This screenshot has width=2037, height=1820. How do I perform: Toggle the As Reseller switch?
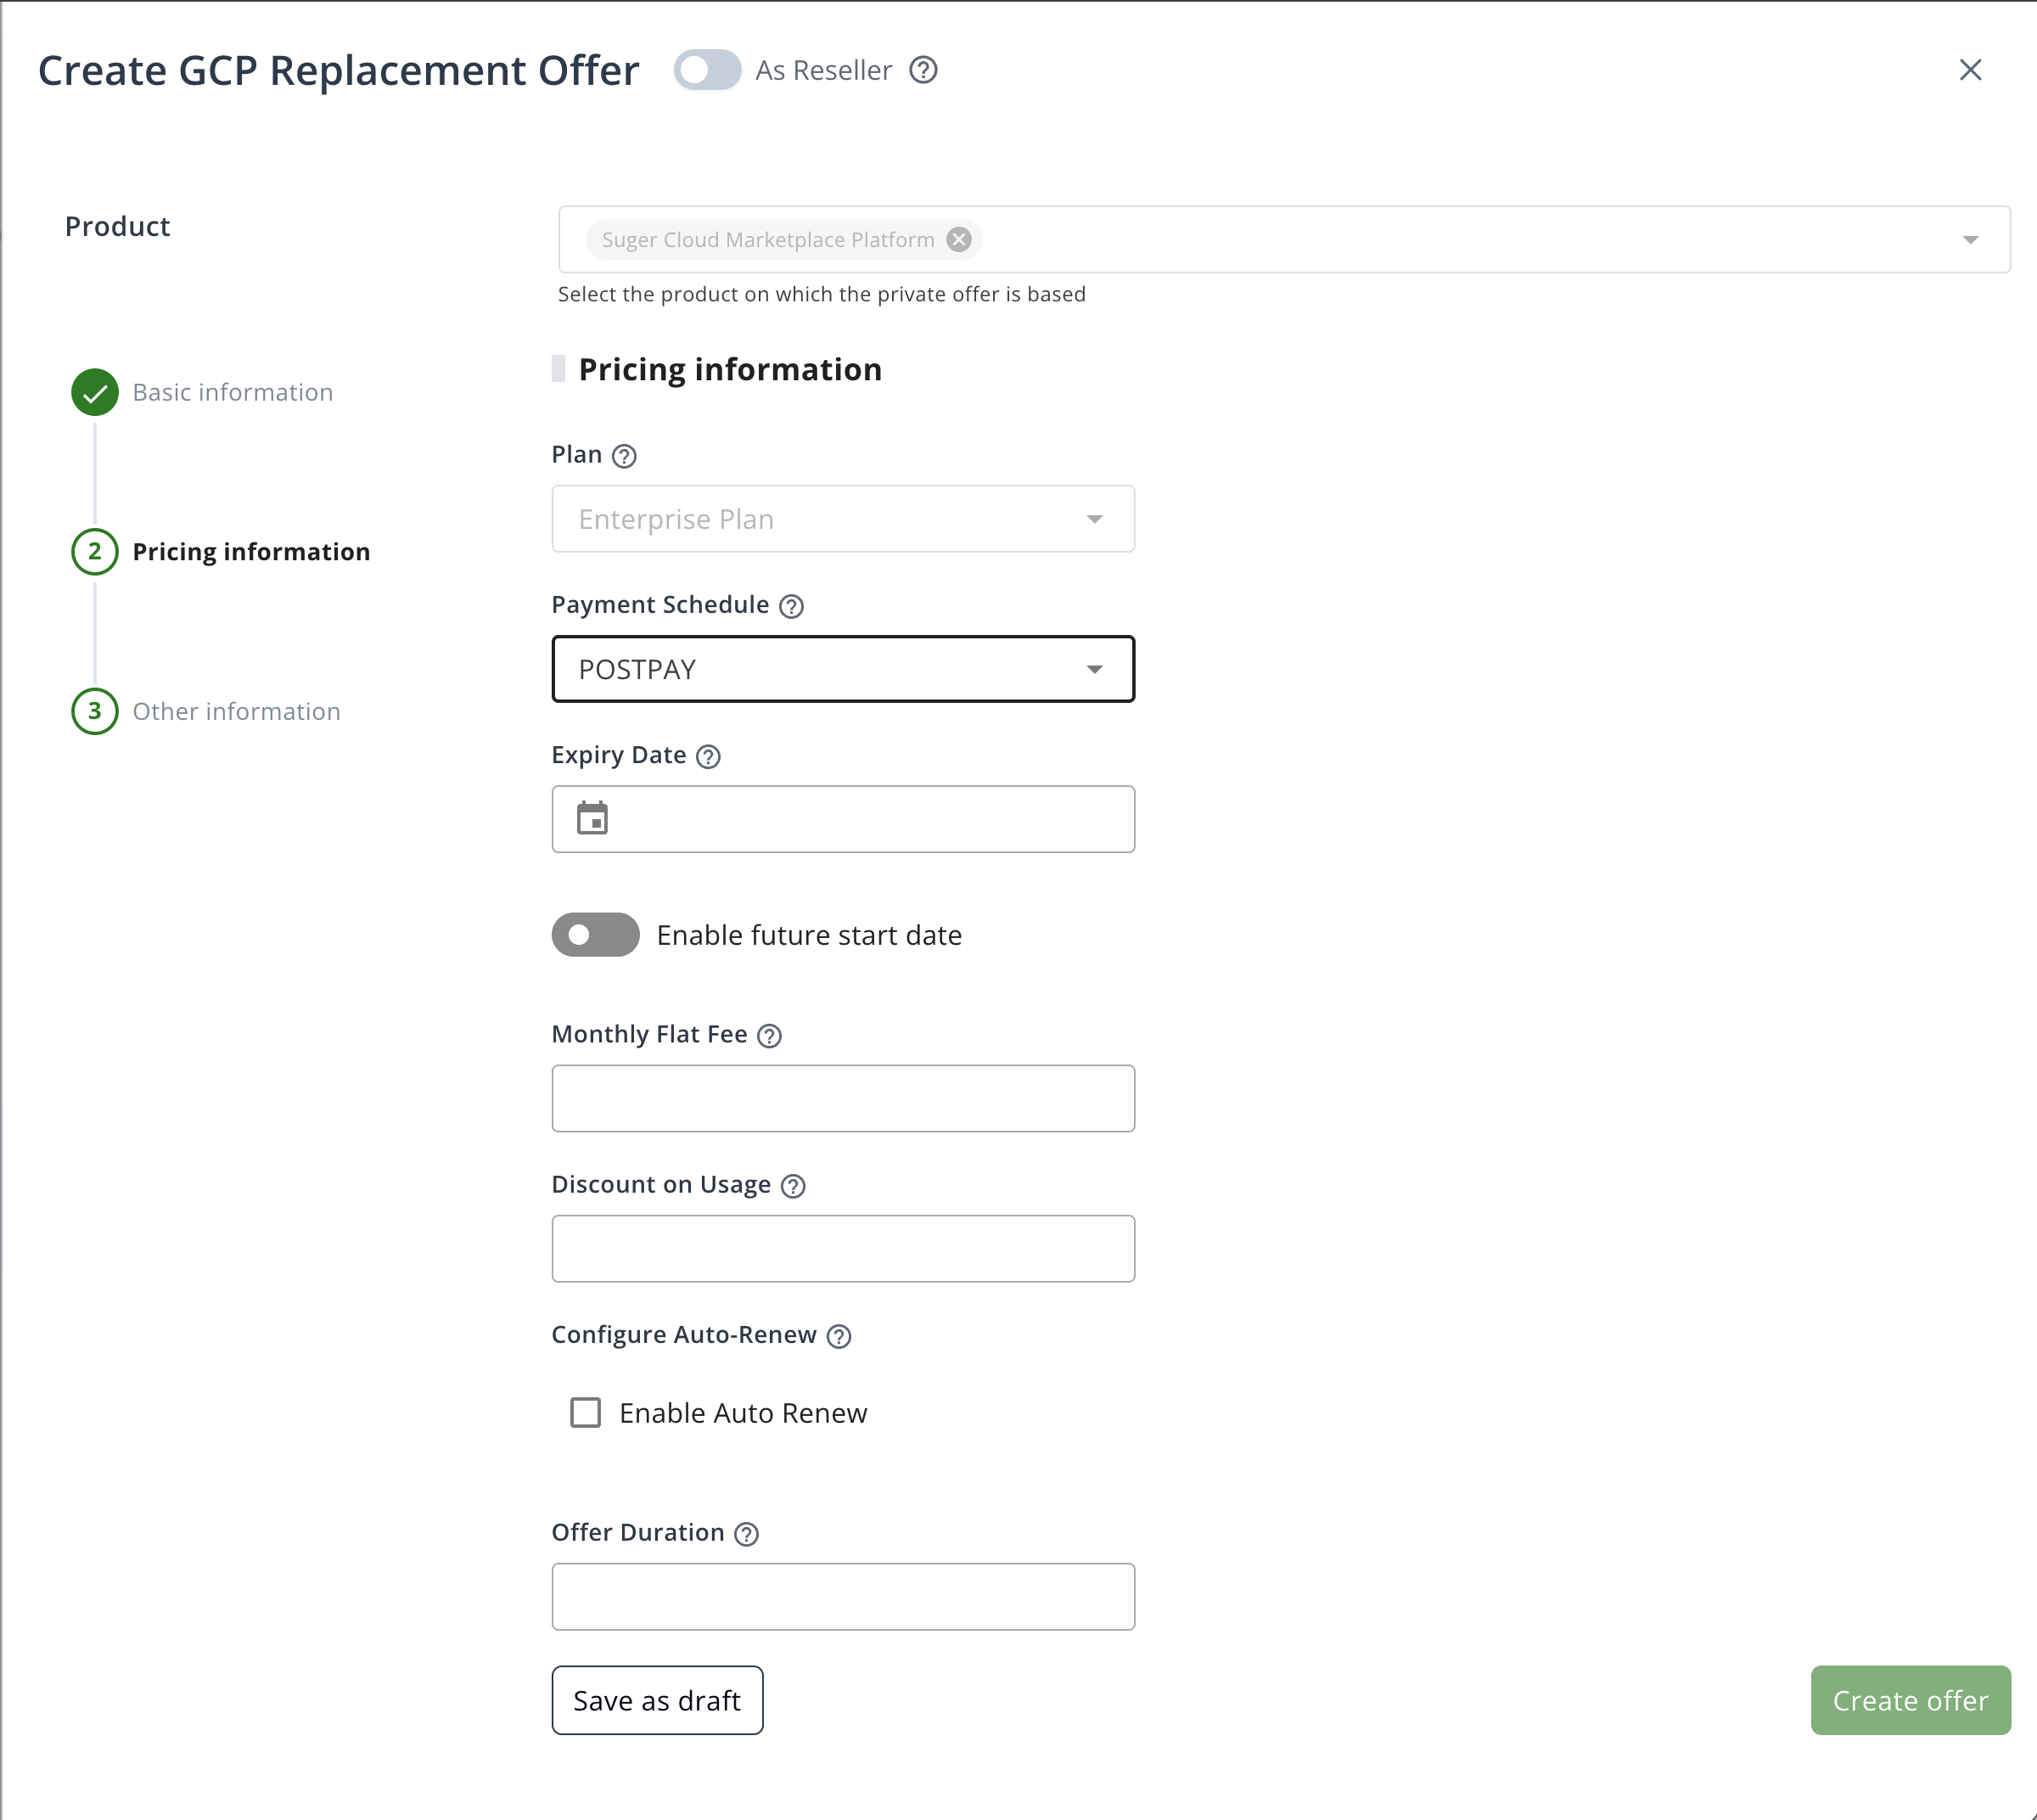coord(708,70)
